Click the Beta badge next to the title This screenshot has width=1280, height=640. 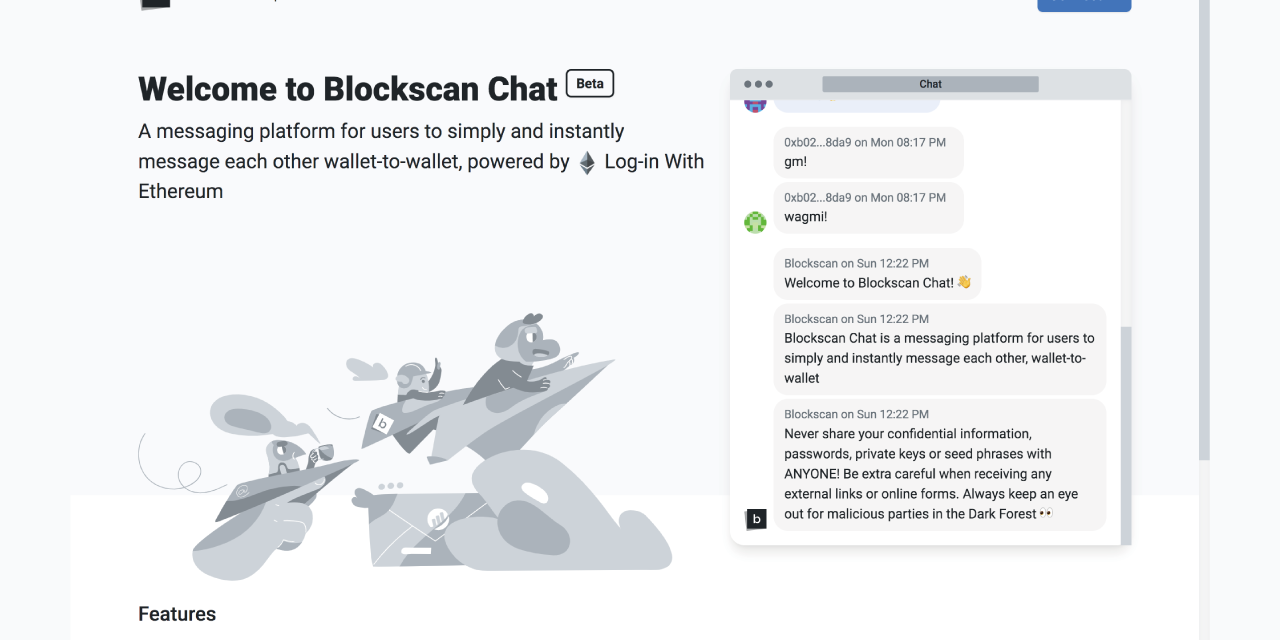click(x=590, y=84)
